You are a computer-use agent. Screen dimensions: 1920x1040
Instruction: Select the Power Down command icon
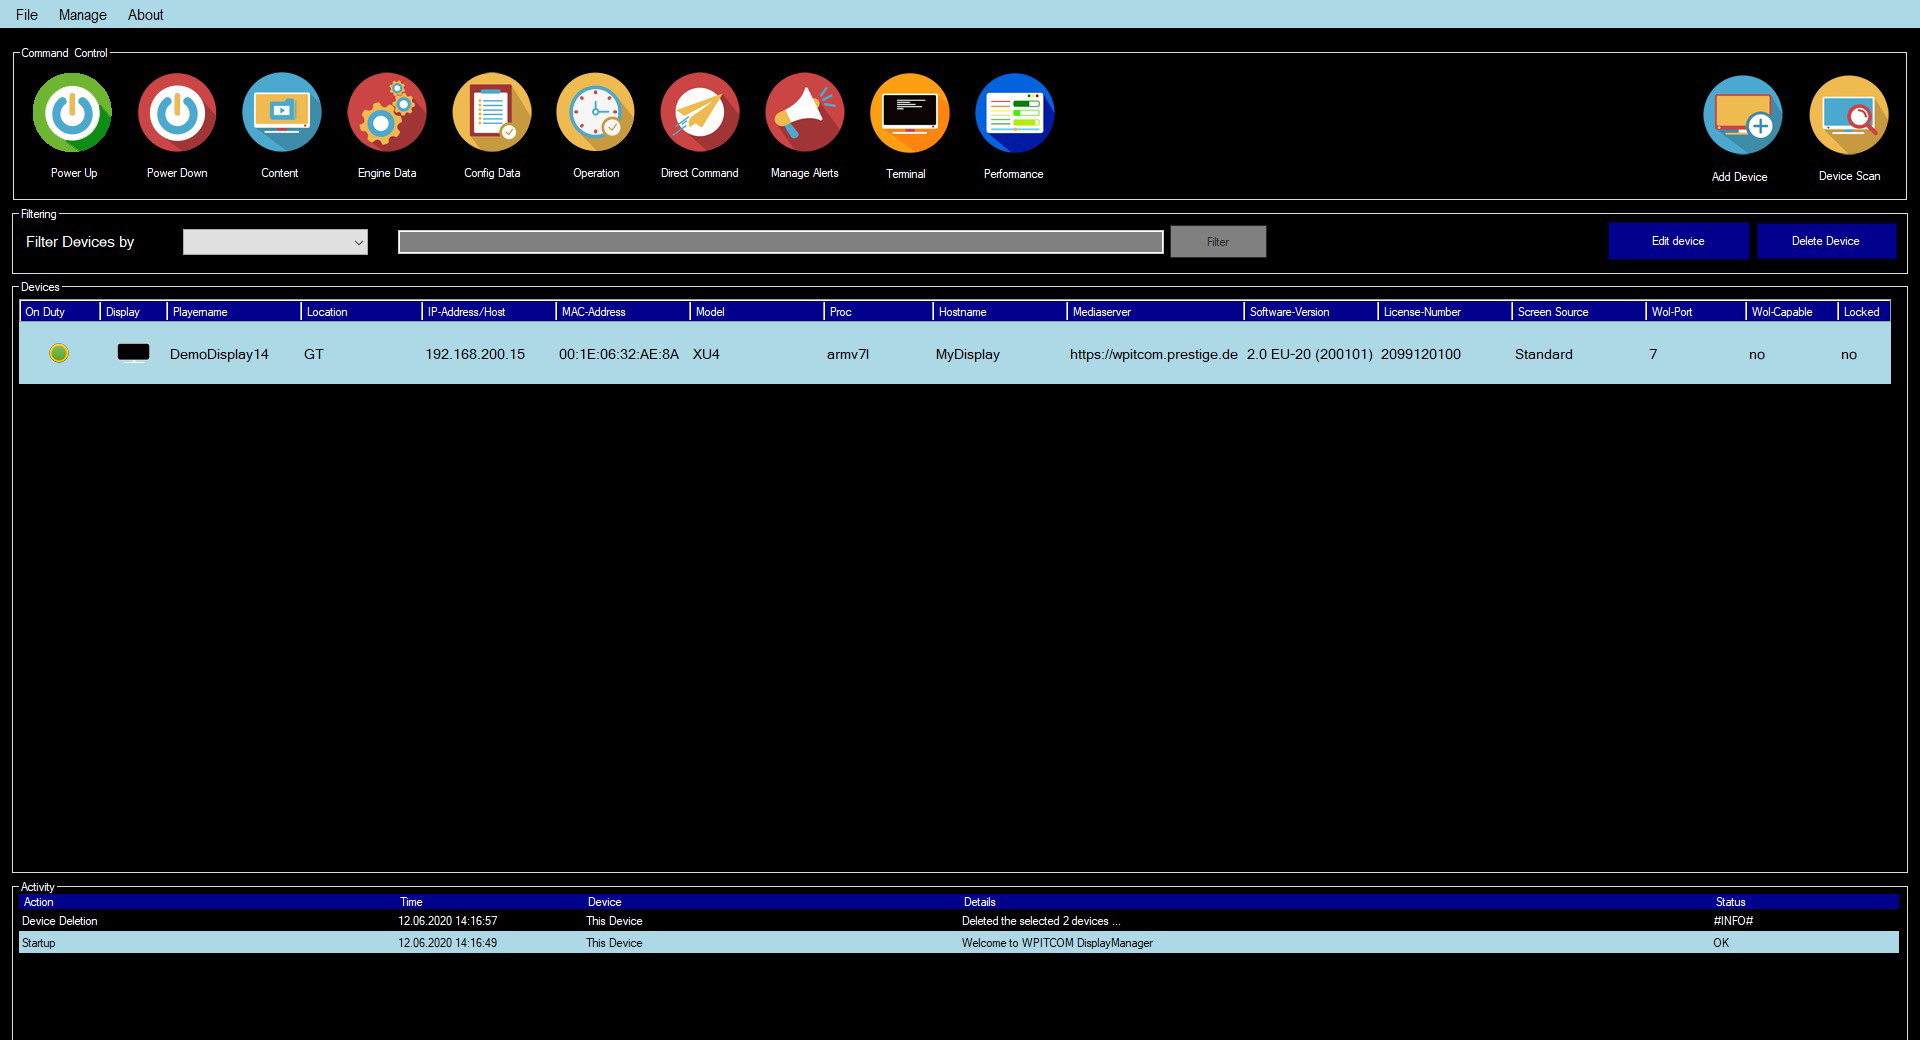coord(177,113)
